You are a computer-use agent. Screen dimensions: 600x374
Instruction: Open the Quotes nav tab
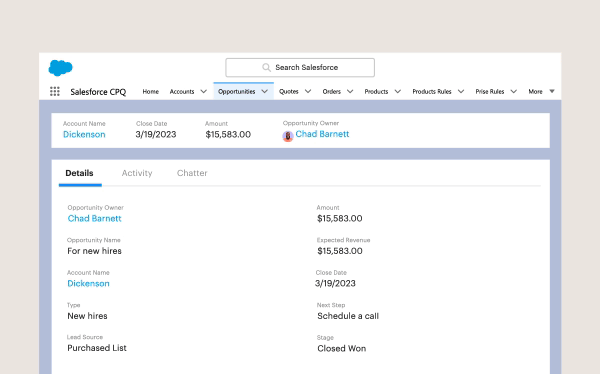[289, 91]
